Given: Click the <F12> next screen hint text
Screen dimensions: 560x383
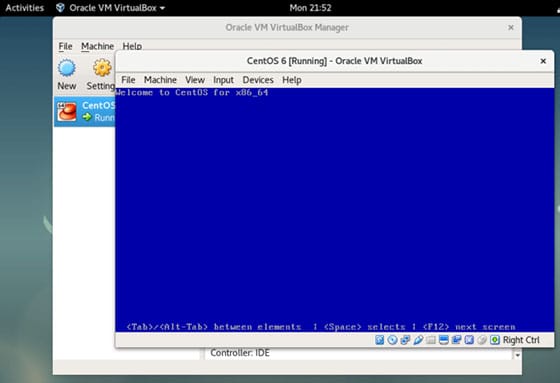Looking at the screenshot, I should pos(469,327).
